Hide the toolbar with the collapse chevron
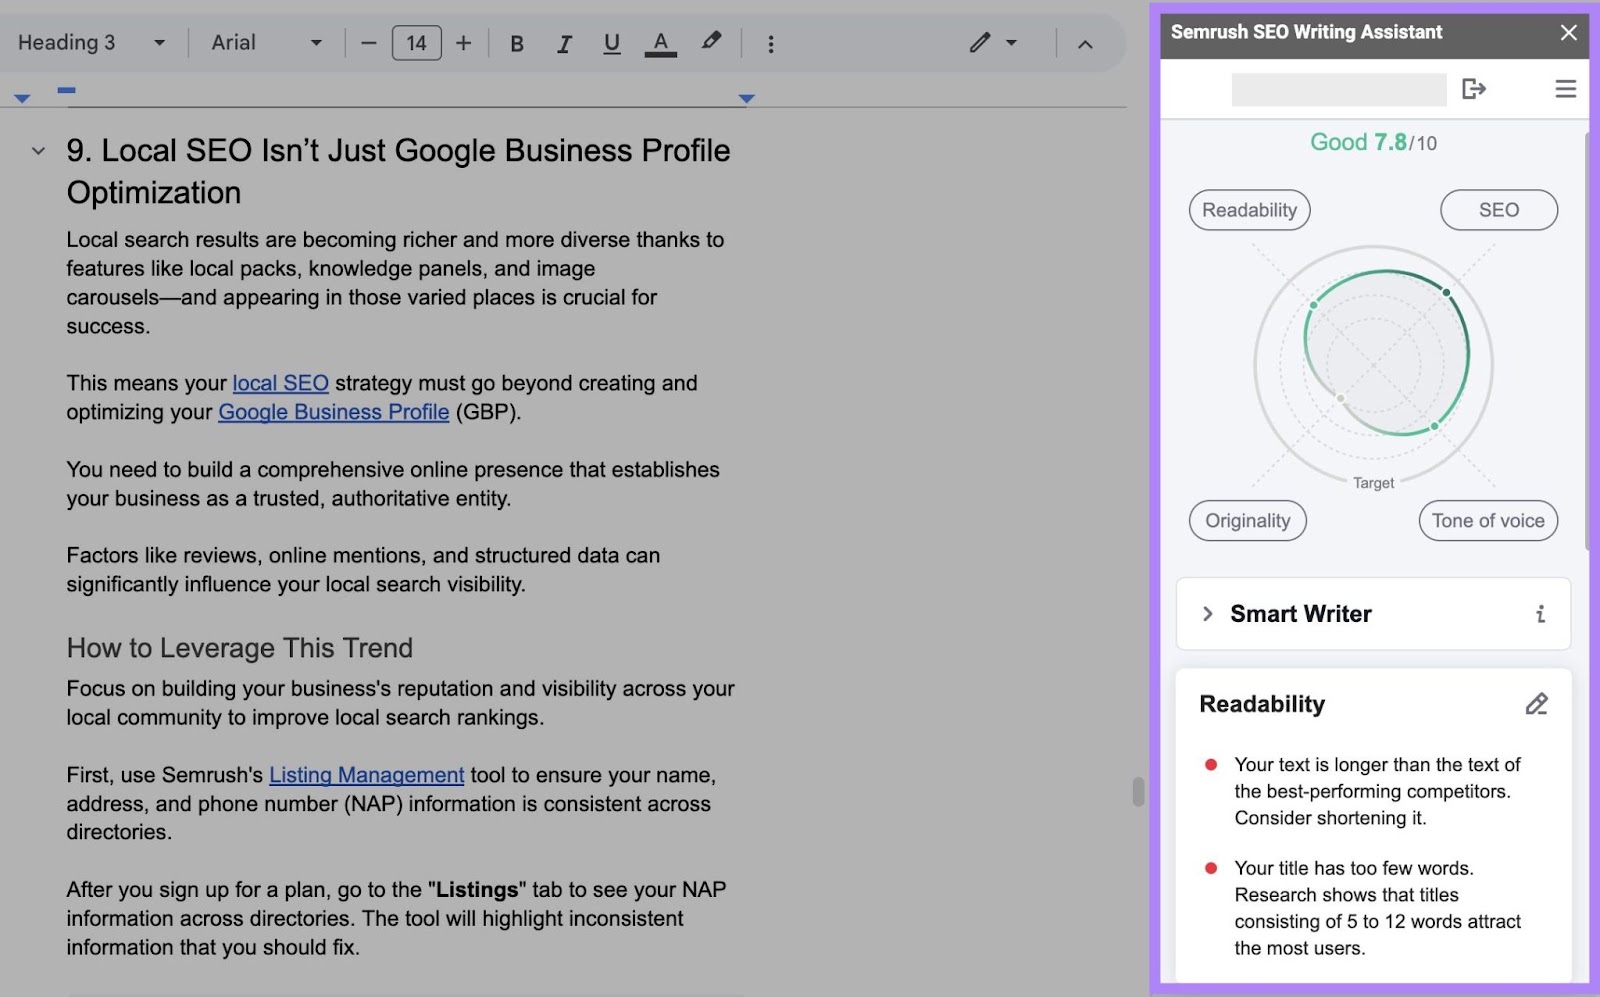1600x997 pixels. [1086, 43]
